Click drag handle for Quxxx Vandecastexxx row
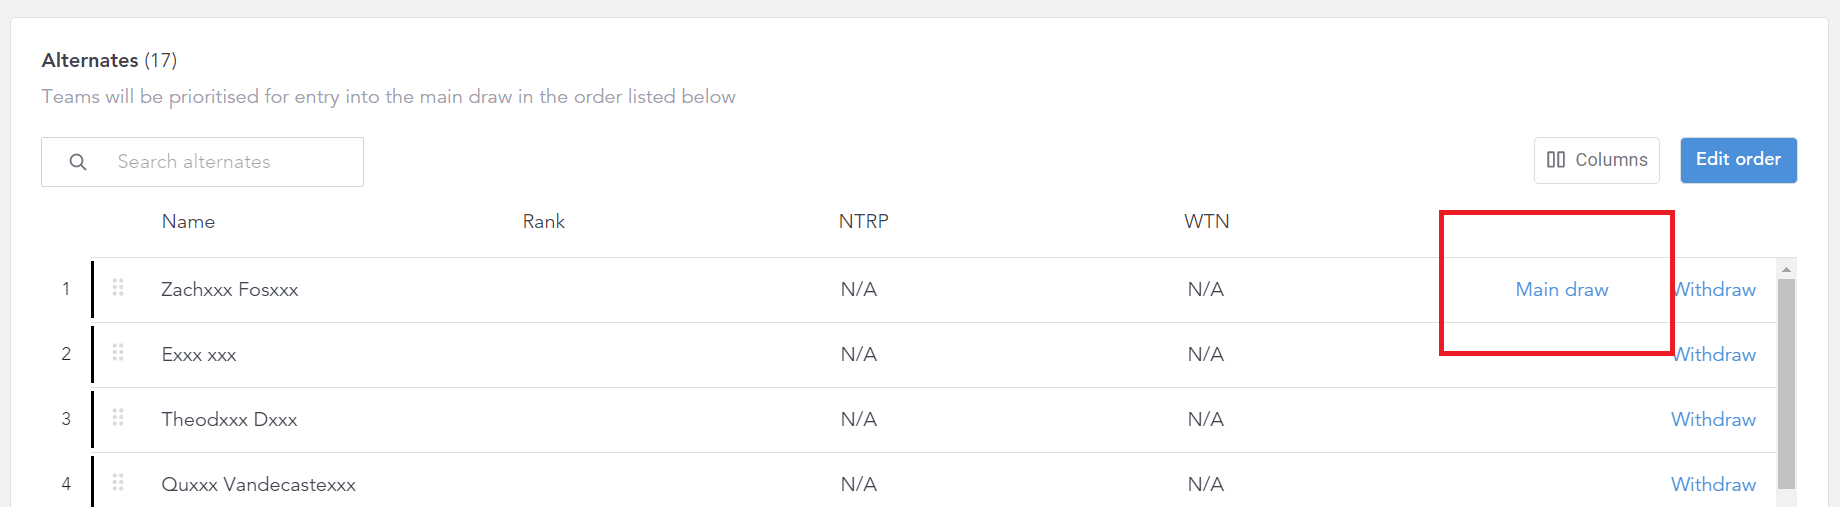Screen dimensions: 1840x507 coord(118,483)
